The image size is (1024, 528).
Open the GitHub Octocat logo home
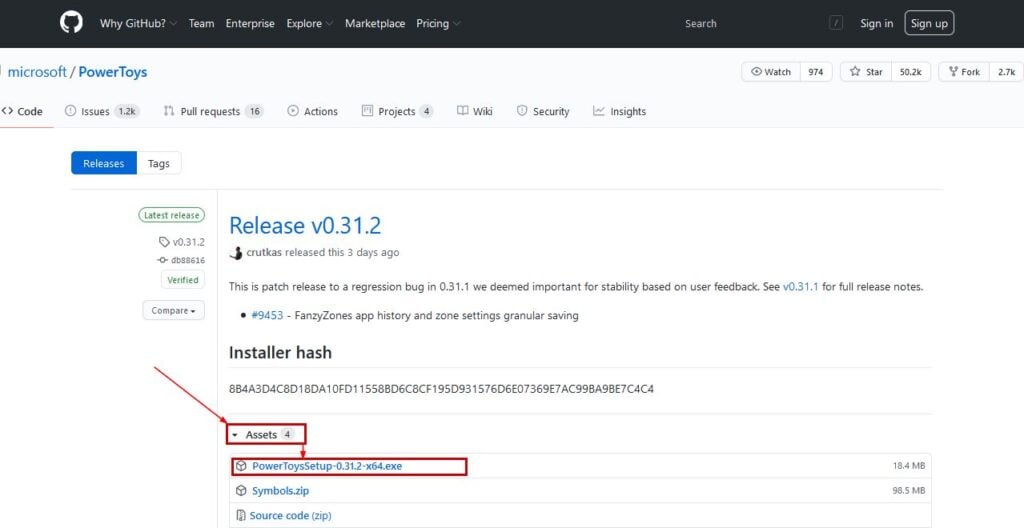click(71, 23)
